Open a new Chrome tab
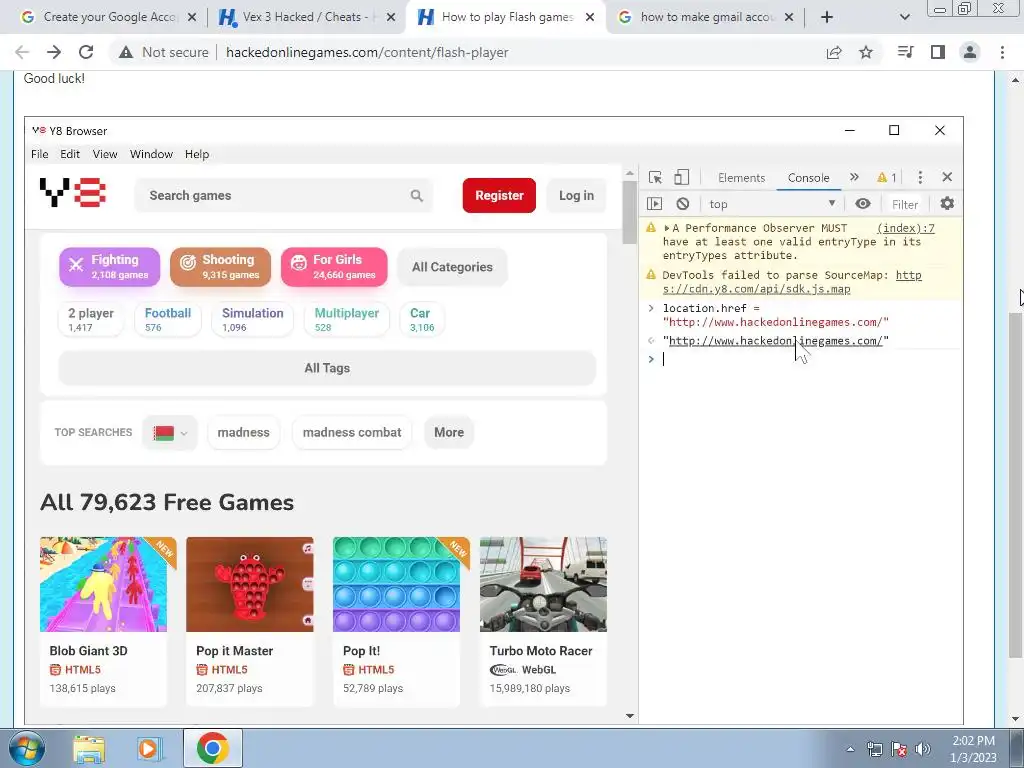The image size is (1024, 768). tap(827, 17)
